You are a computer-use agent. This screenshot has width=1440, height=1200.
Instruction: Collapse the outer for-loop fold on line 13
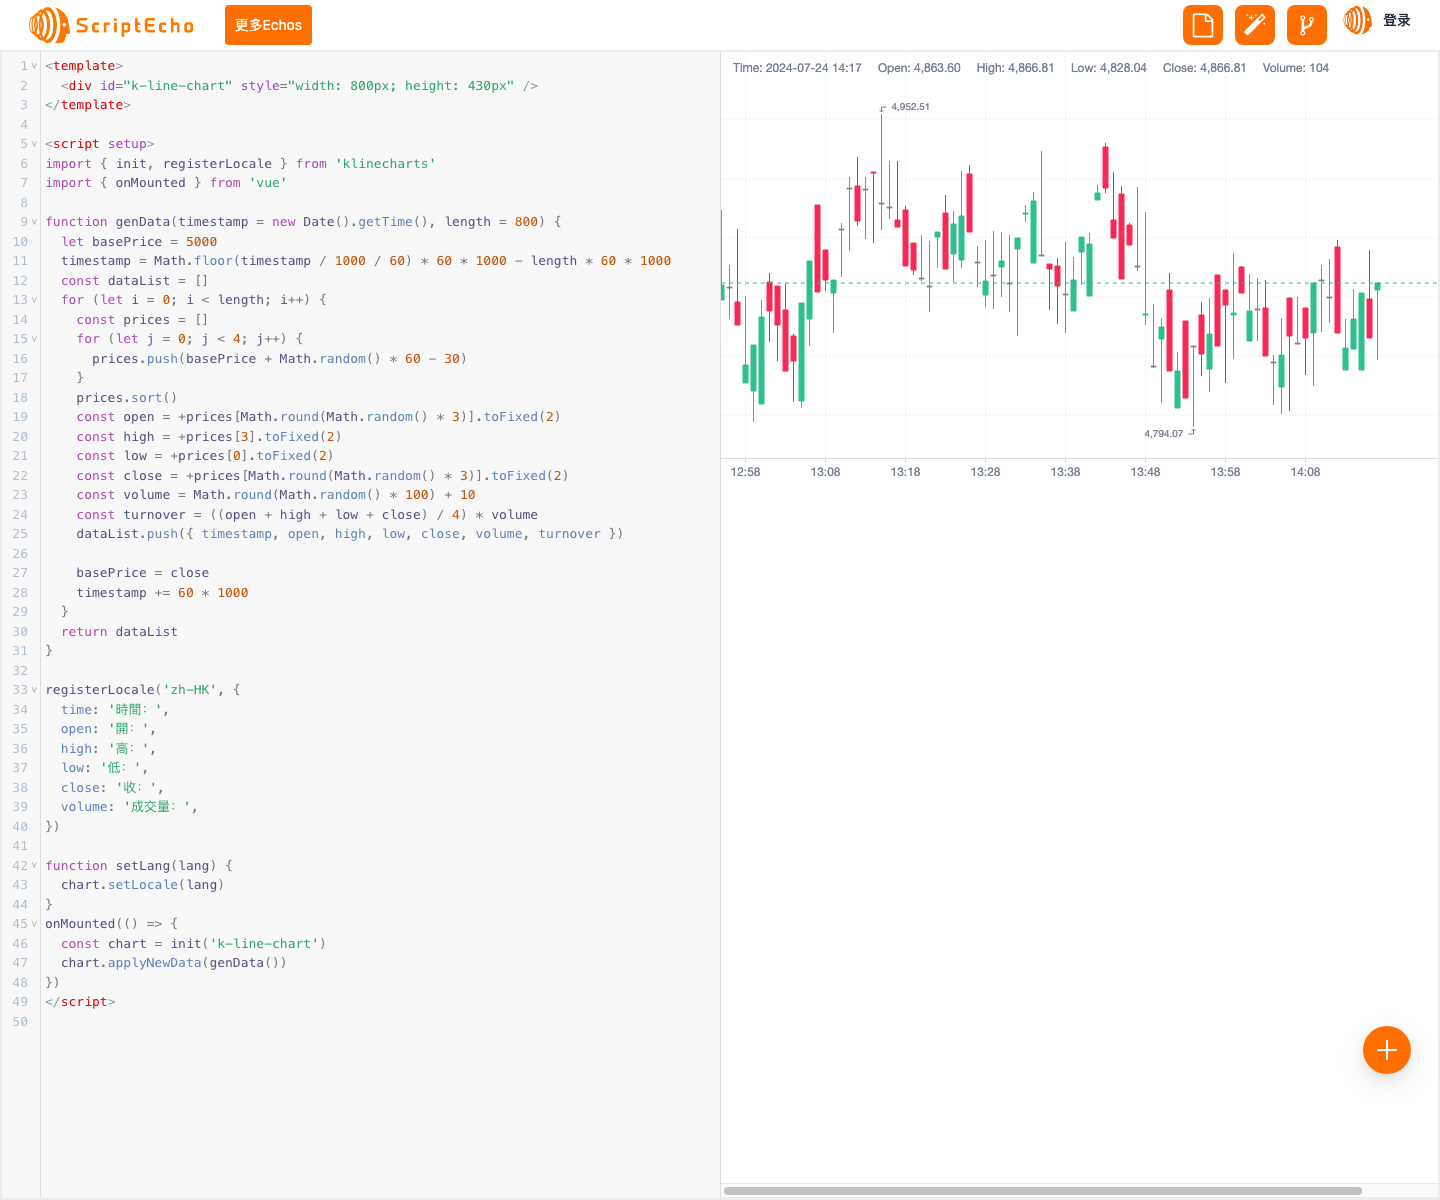[x=34, y=300]
